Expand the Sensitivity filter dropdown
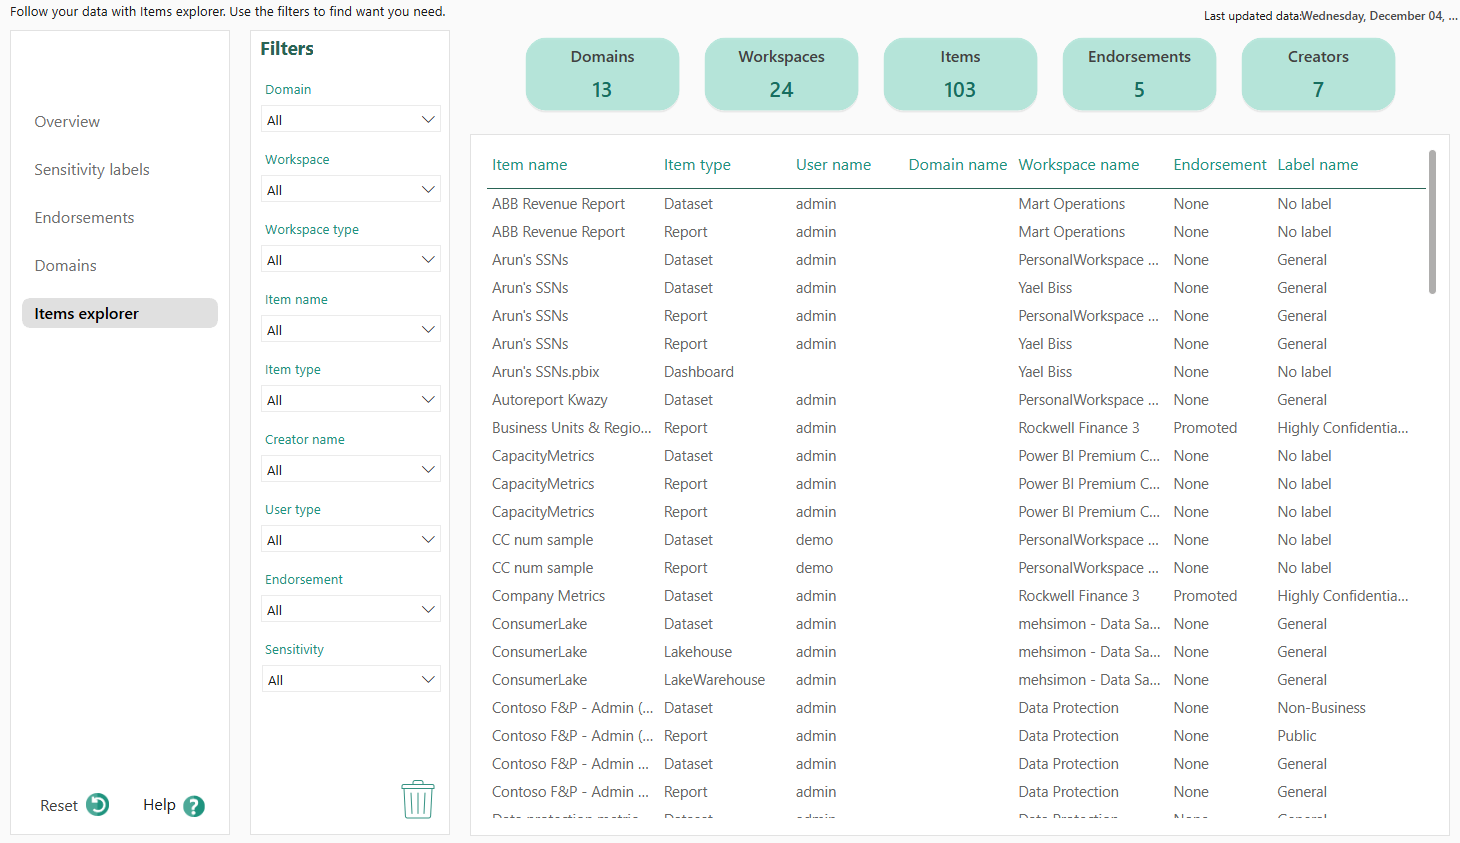Image resolution: width=1460 pixels, height=843 pixels. [x=350, y=680]
